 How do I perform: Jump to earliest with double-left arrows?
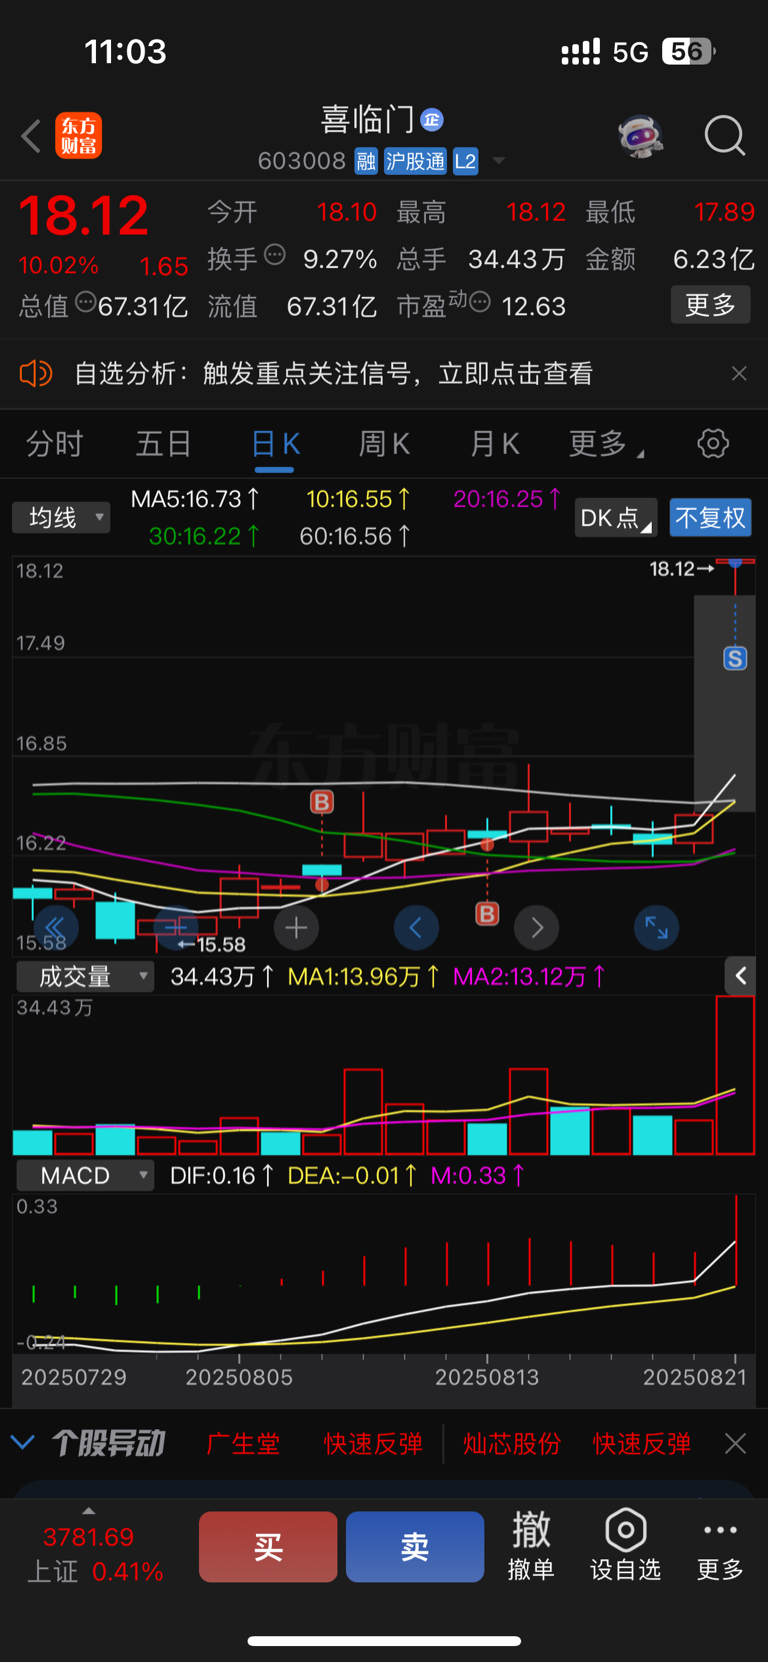pyautogui.click(x=55, y=928)
